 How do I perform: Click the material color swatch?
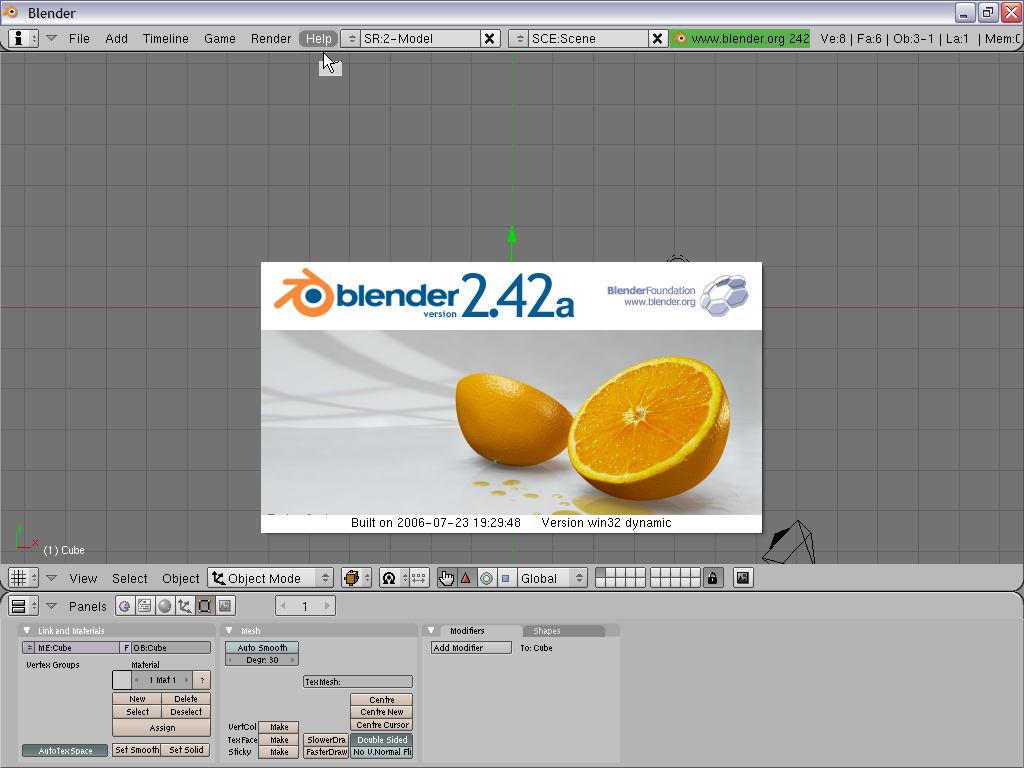coord(122,680)
